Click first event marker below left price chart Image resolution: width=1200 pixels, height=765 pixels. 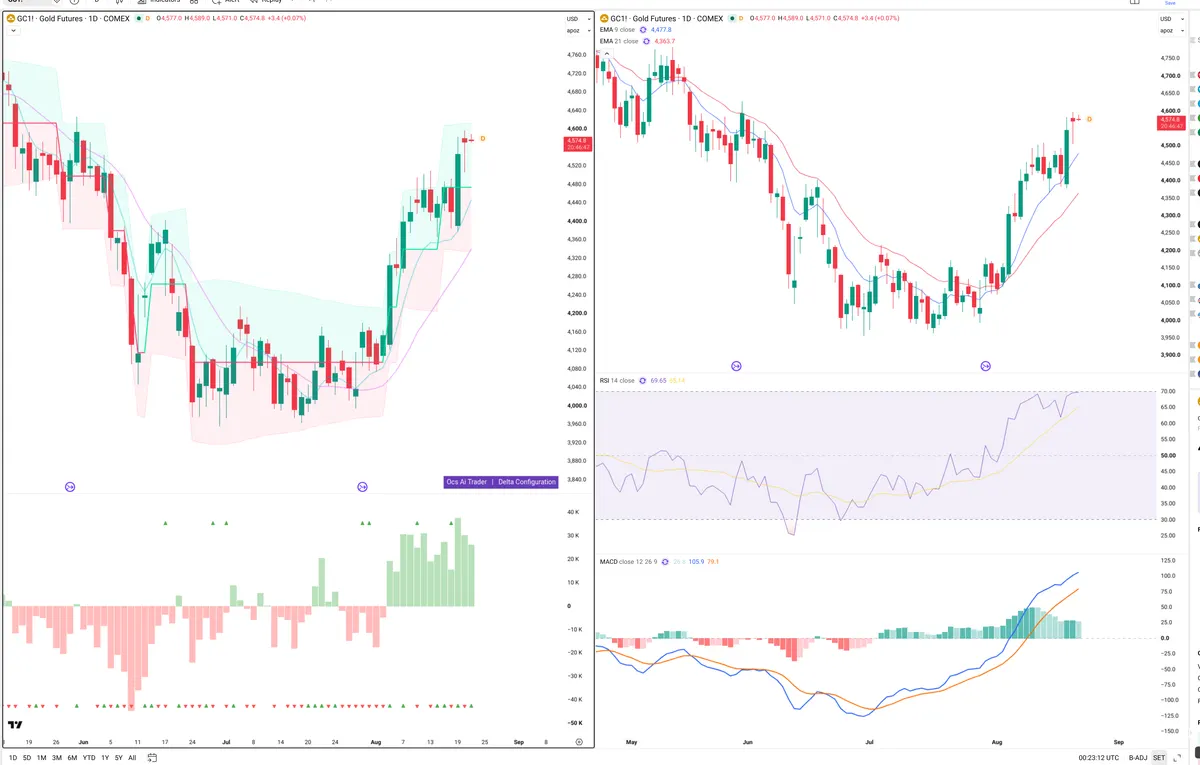point(70,487)
